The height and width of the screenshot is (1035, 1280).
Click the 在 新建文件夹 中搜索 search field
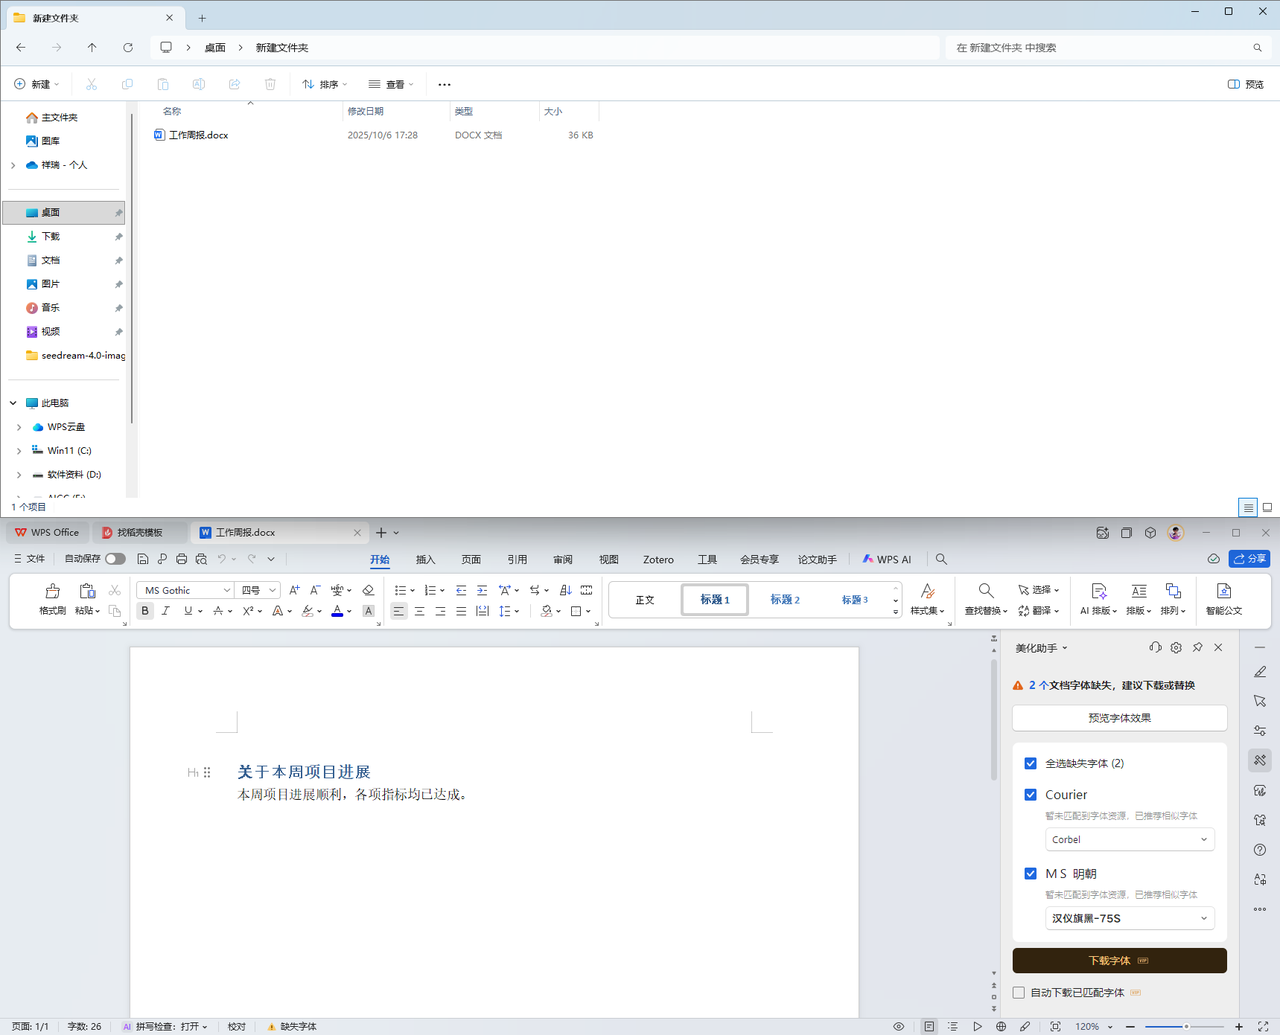[x=1107, y=47]
